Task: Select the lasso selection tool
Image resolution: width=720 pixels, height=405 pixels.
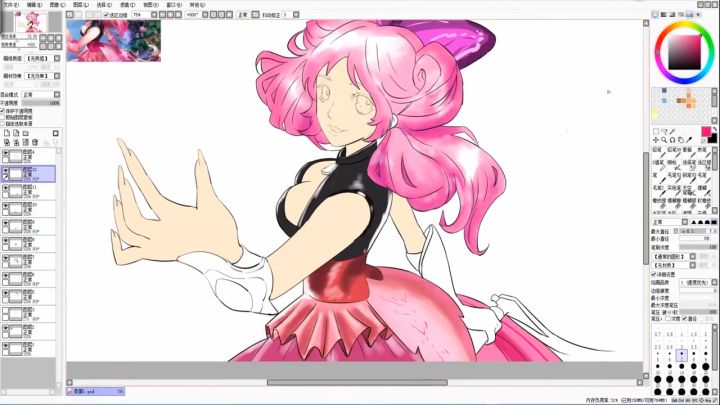Action: coord(664,131)
